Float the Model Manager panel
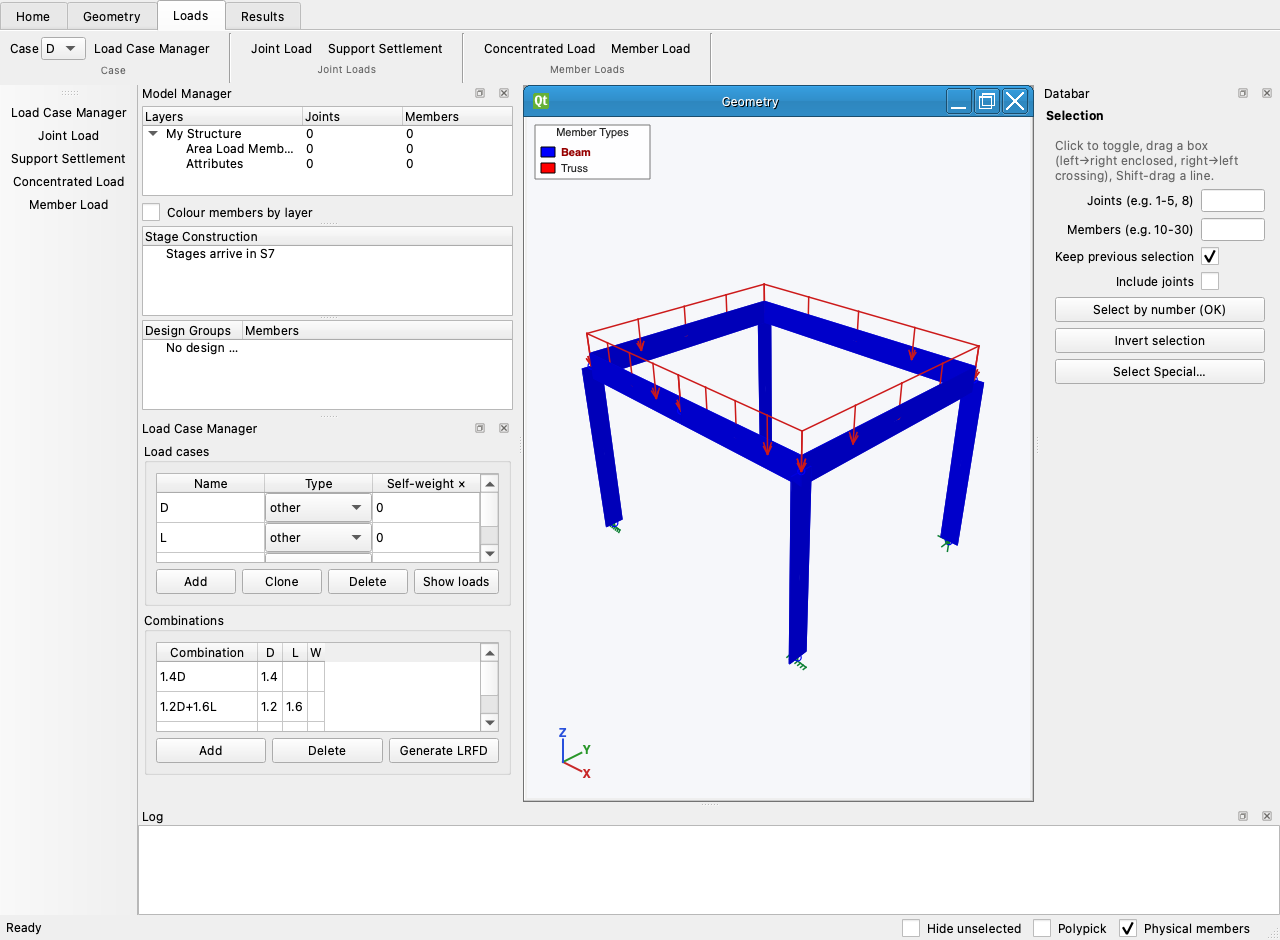The image size is (1280, 940). [x=480, y=93]
